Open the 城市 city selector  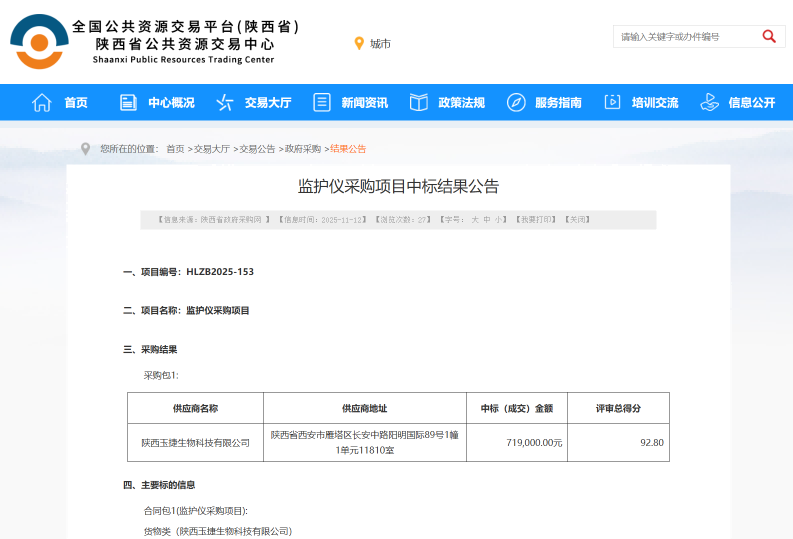pyautogui.click(x=380, y=44)
